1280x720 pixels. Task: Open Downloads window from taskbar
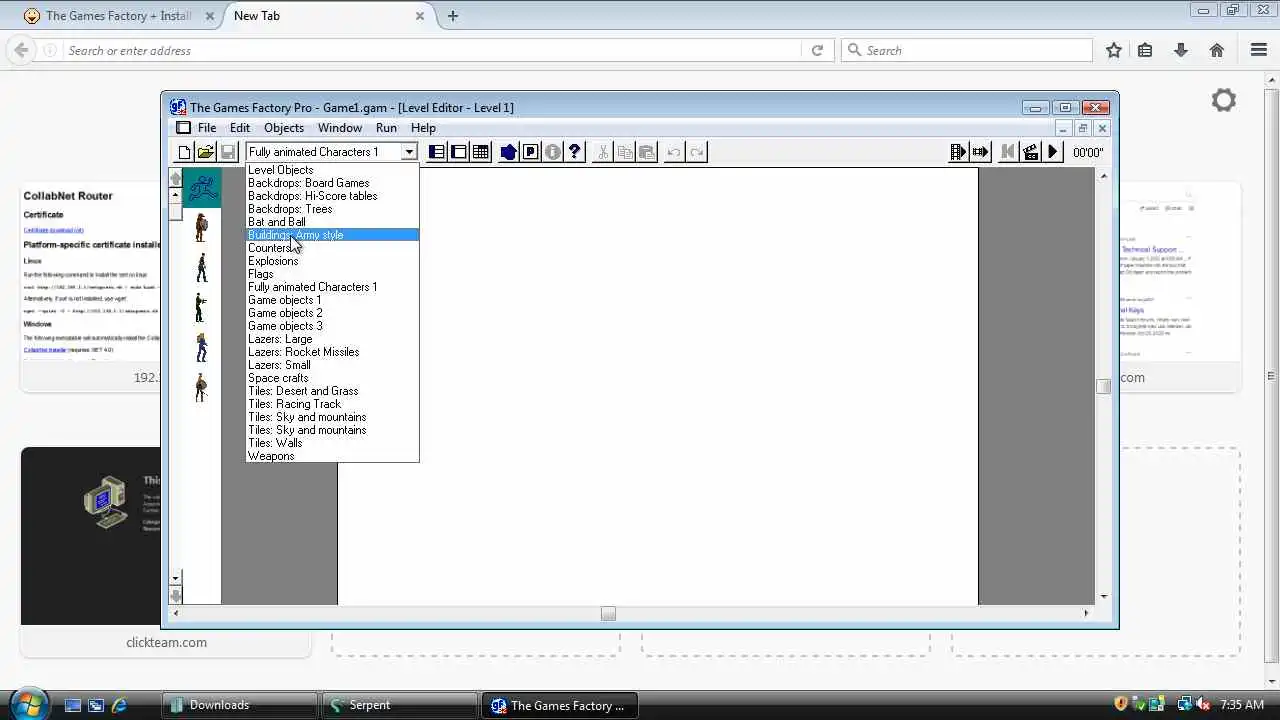[x=240, y=705]
